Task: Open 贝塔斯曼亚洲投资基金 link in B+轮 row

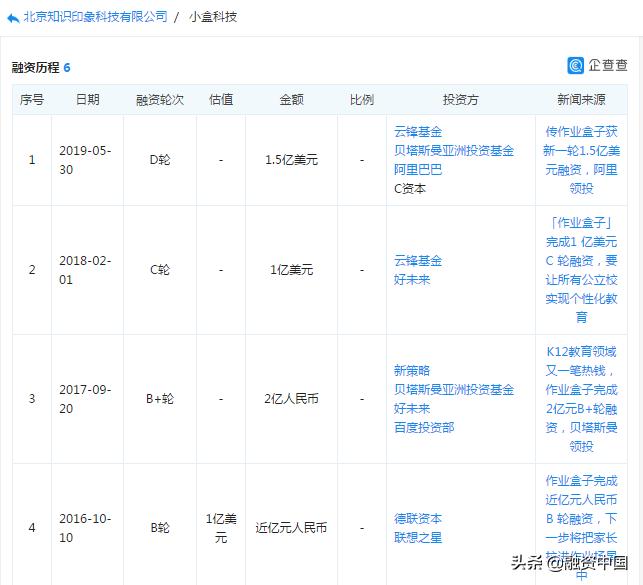Action: [454, 389]
